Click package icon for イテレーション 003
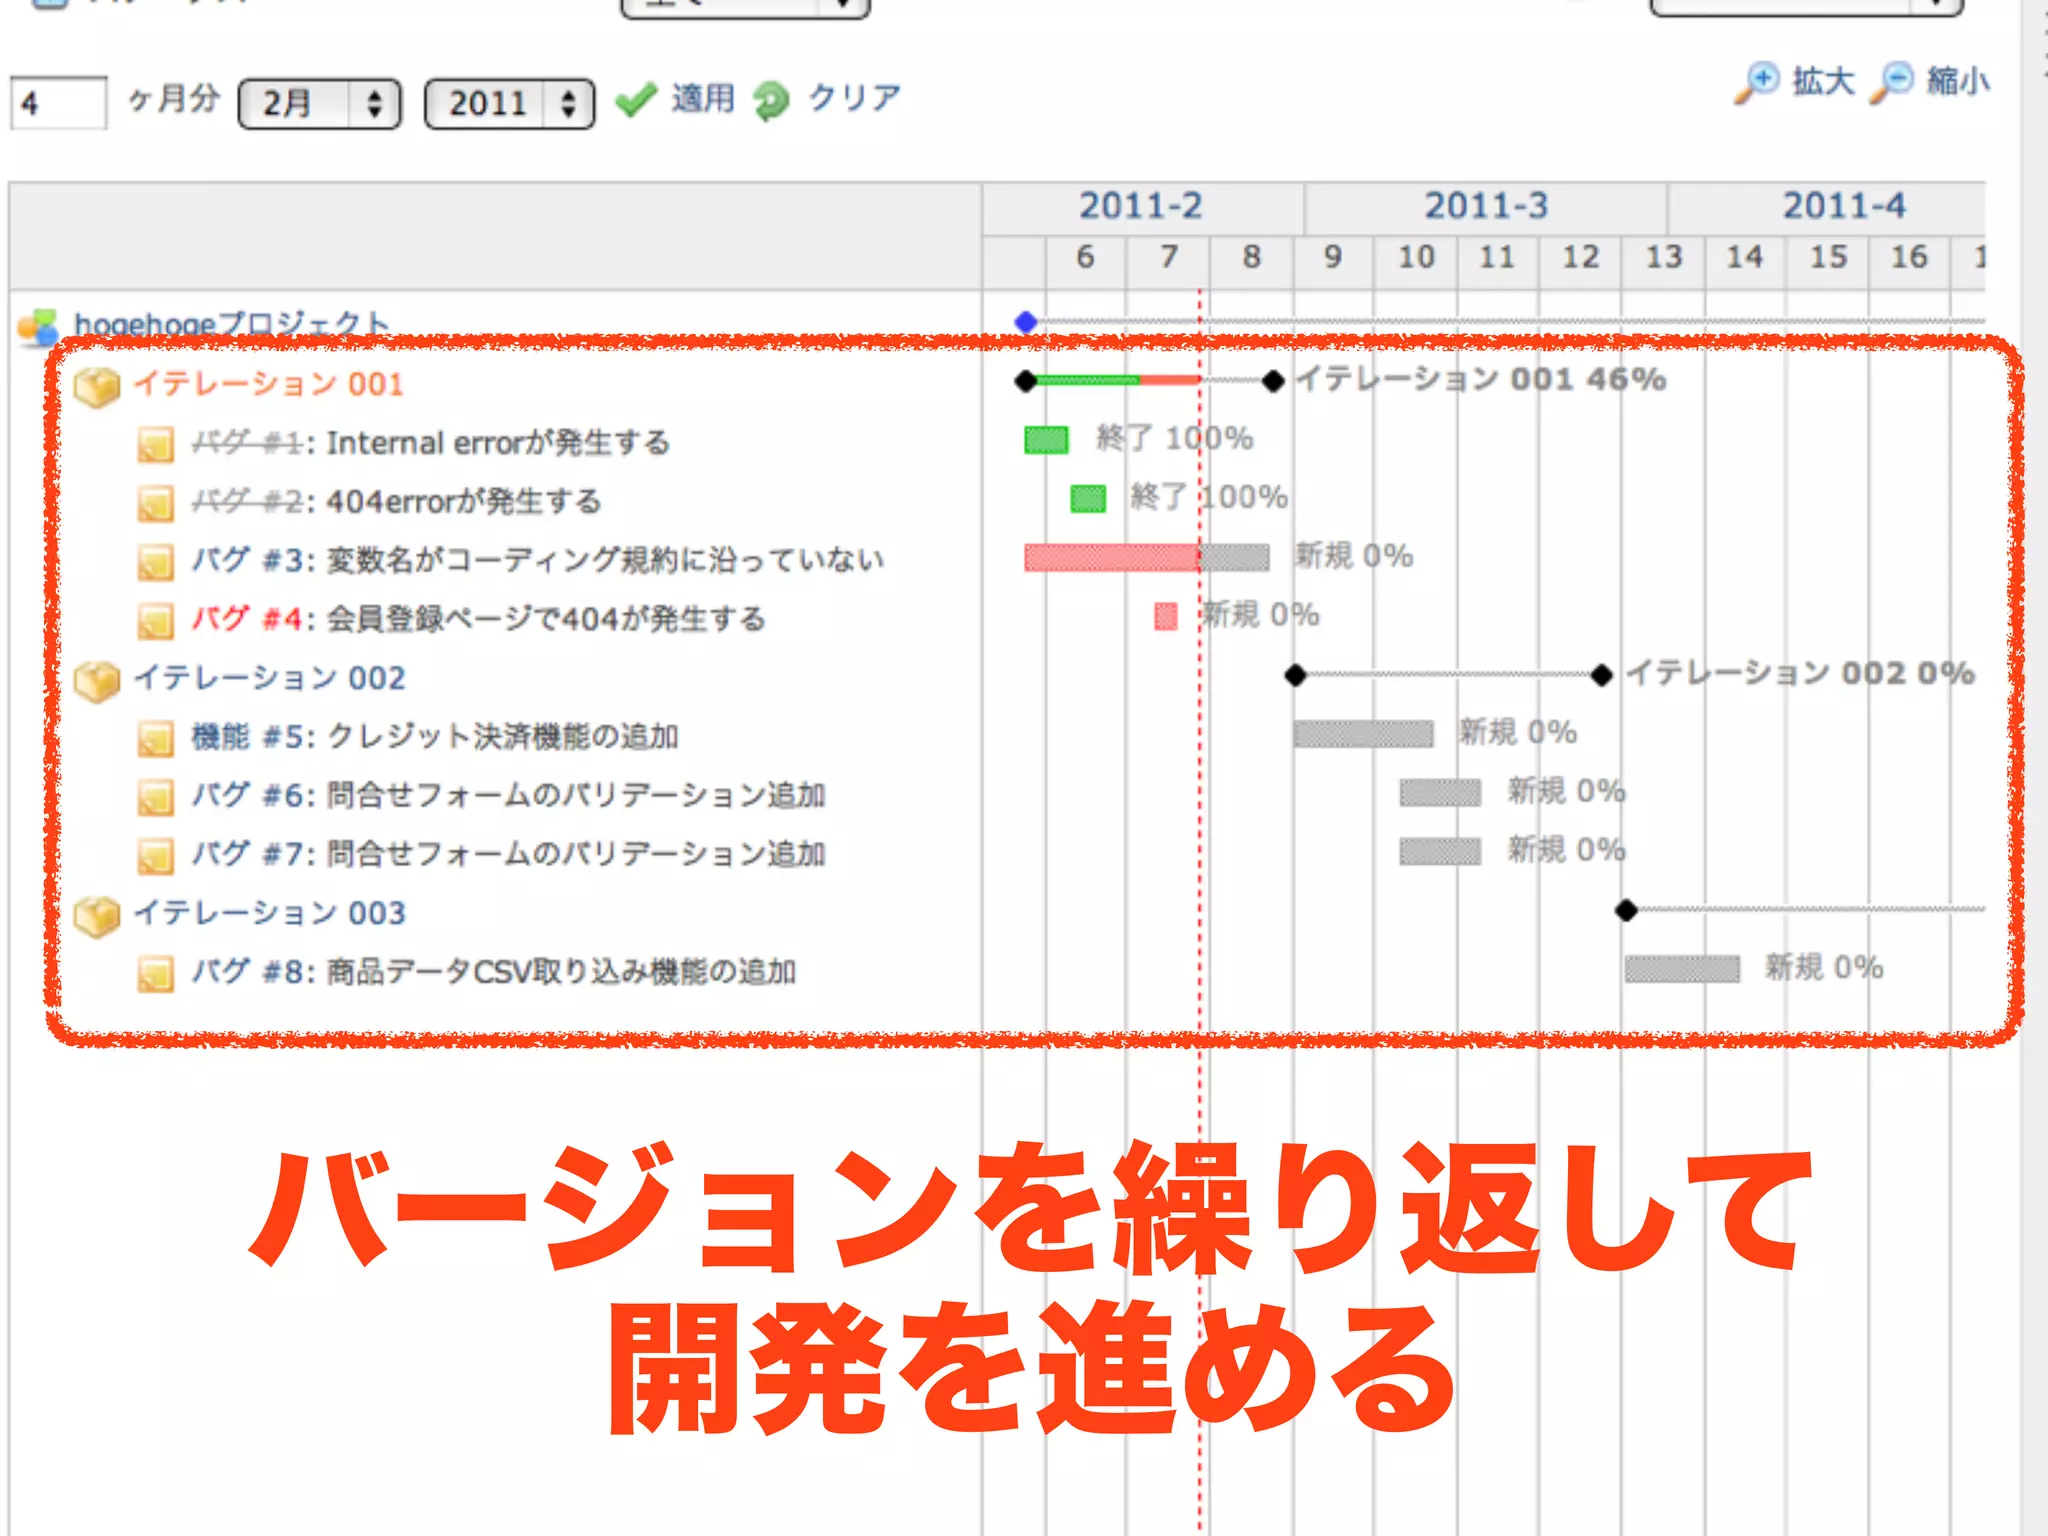Image resolution: width=2048 pixels, height=1536 pixels. 97,916
